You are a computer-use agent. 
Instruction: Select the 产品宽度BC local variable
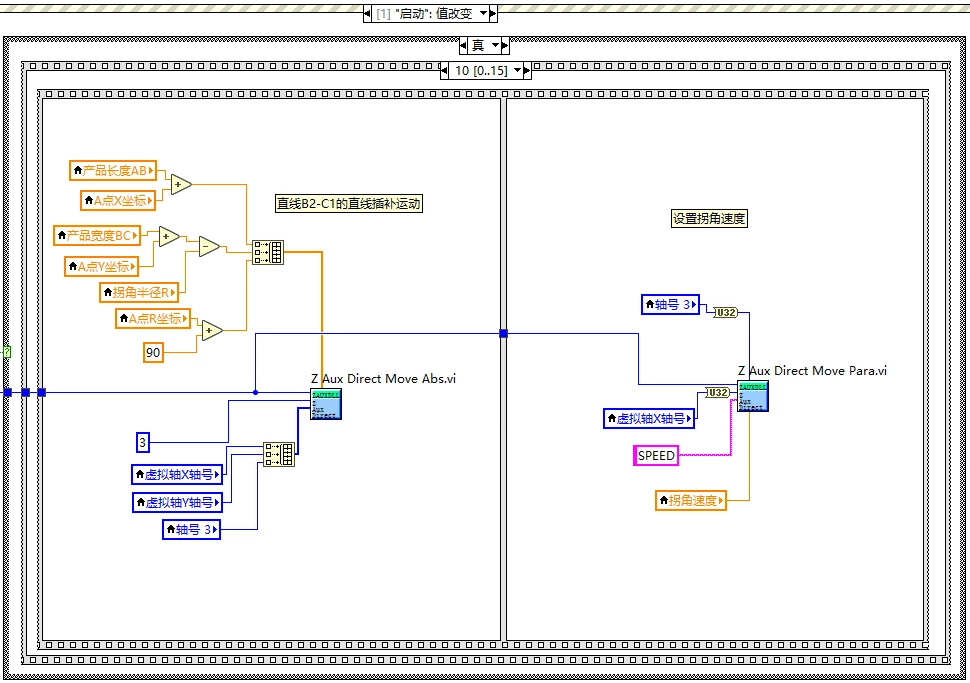97,235
